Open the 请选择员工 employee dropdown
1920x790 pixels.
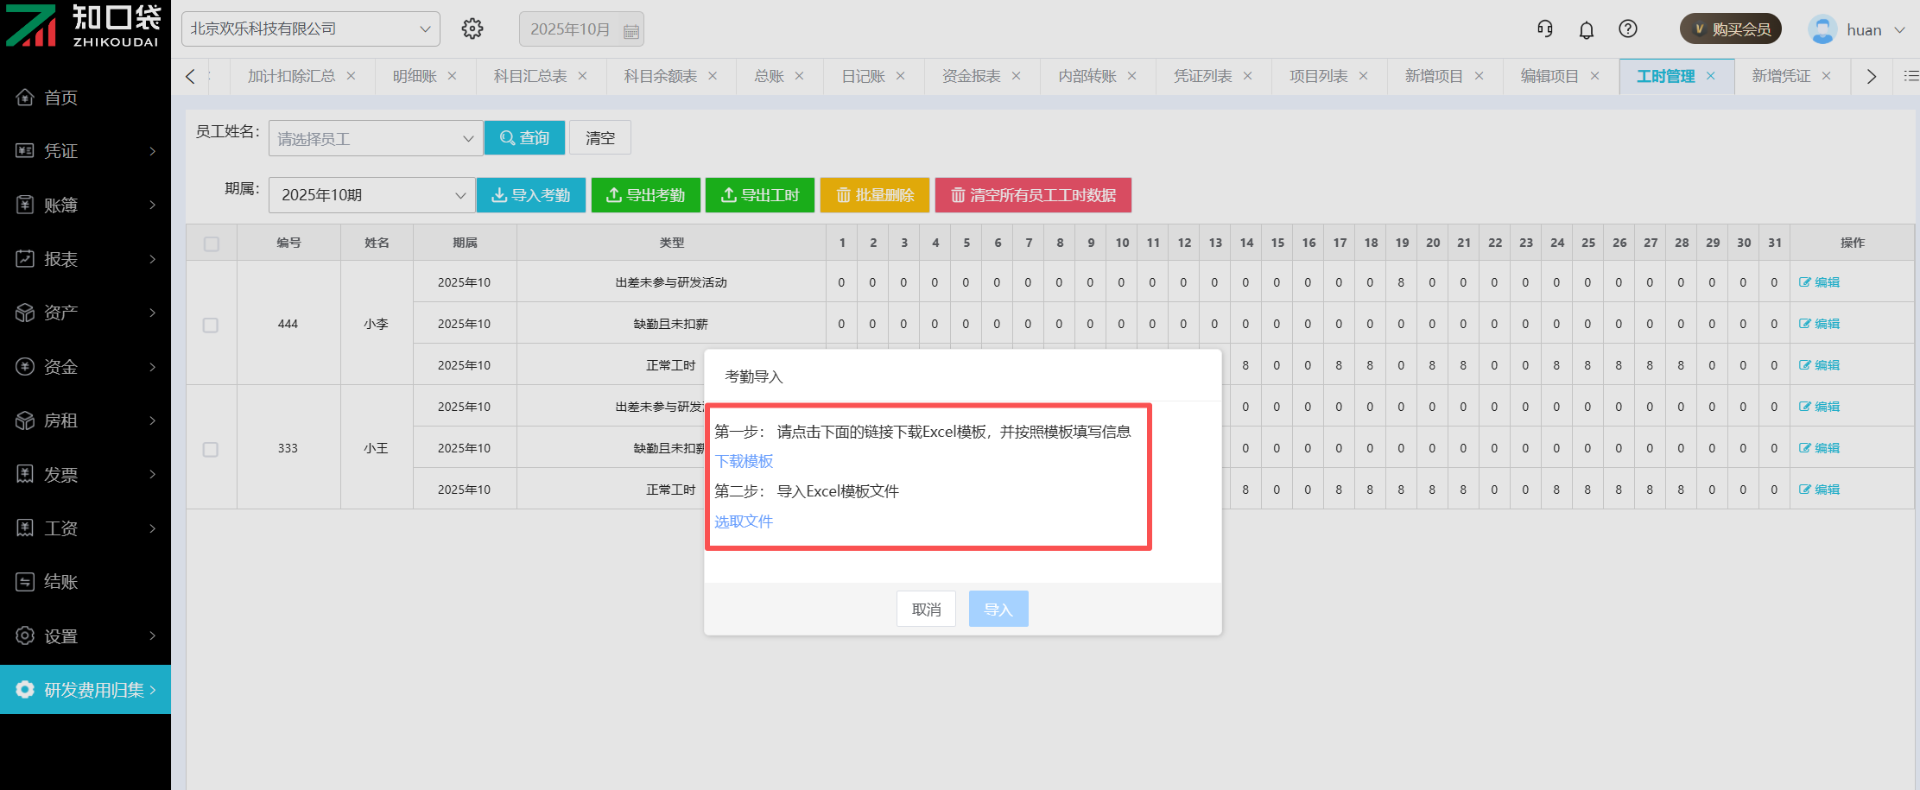pyautogui.click(x=375, y=139)
